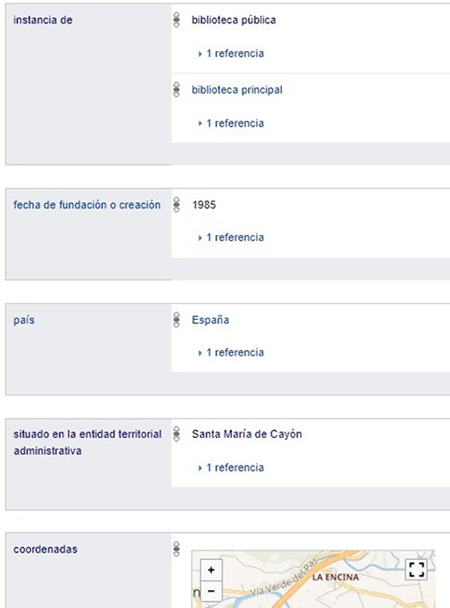Click rank icon beside biblioteca principal
The width and height of the screenshot is (450, 608).
pyautogui.click(x=176, y=90)
